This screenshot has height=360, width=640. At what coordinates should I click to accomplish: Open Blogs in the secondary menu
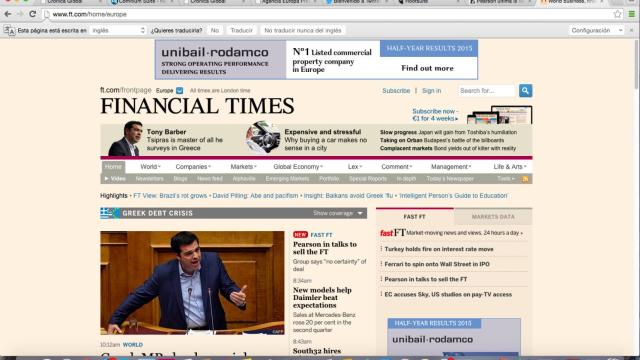pos(180,179)
